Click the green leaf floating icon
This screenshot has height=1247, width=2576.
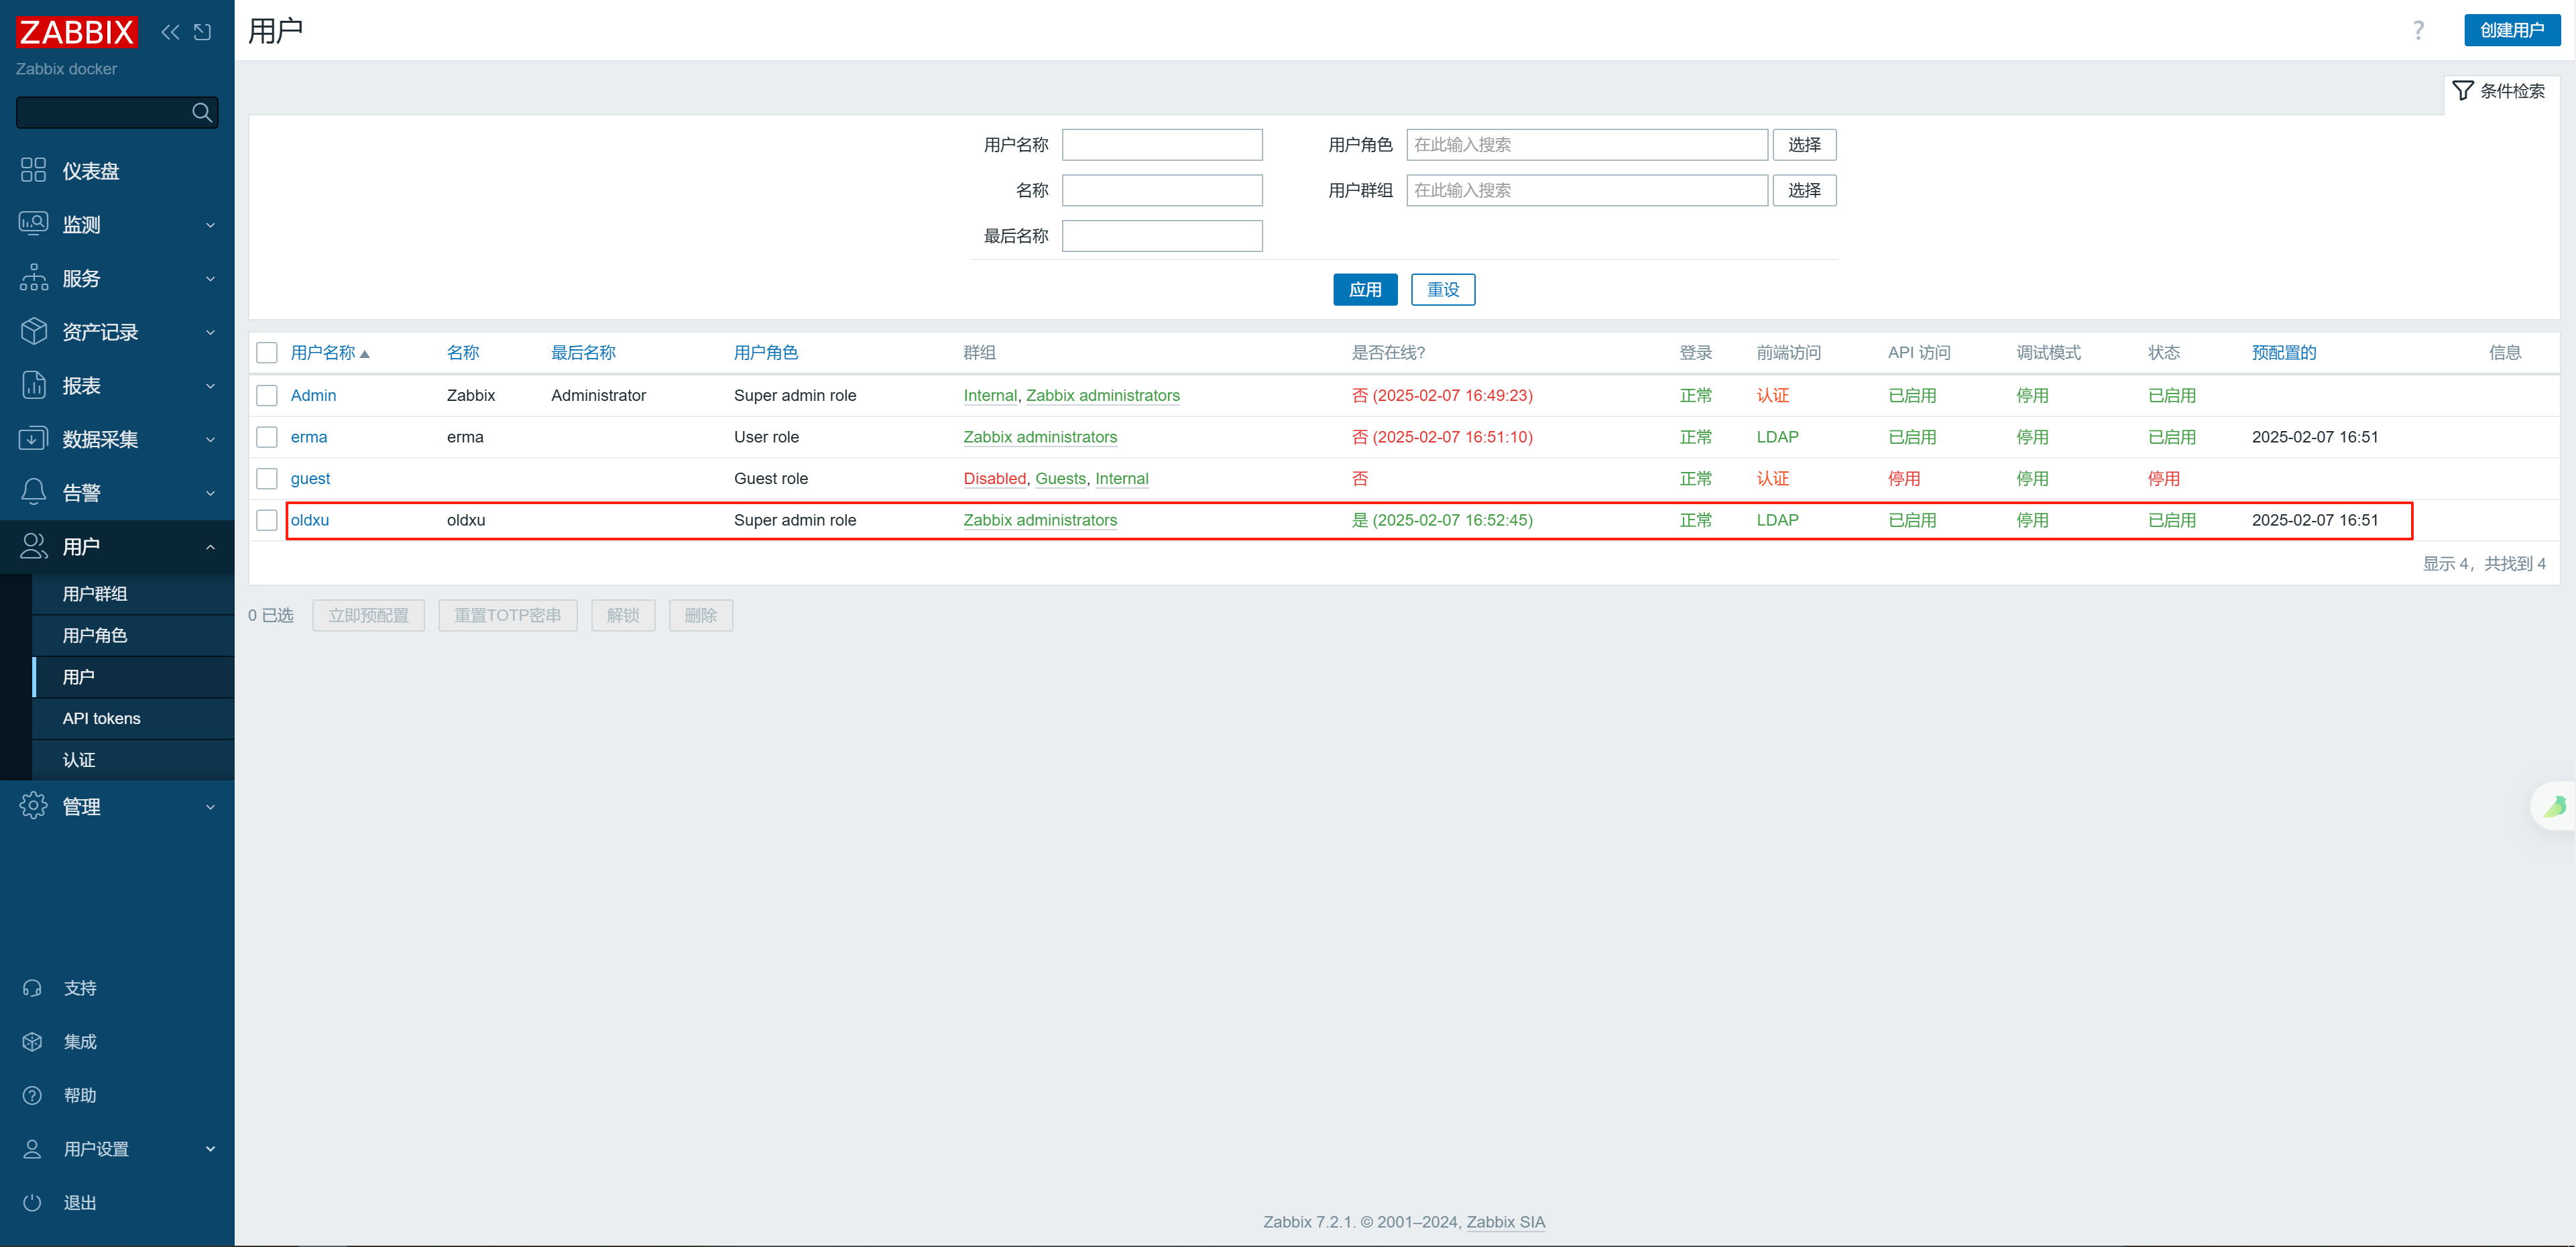[2555, 806]
